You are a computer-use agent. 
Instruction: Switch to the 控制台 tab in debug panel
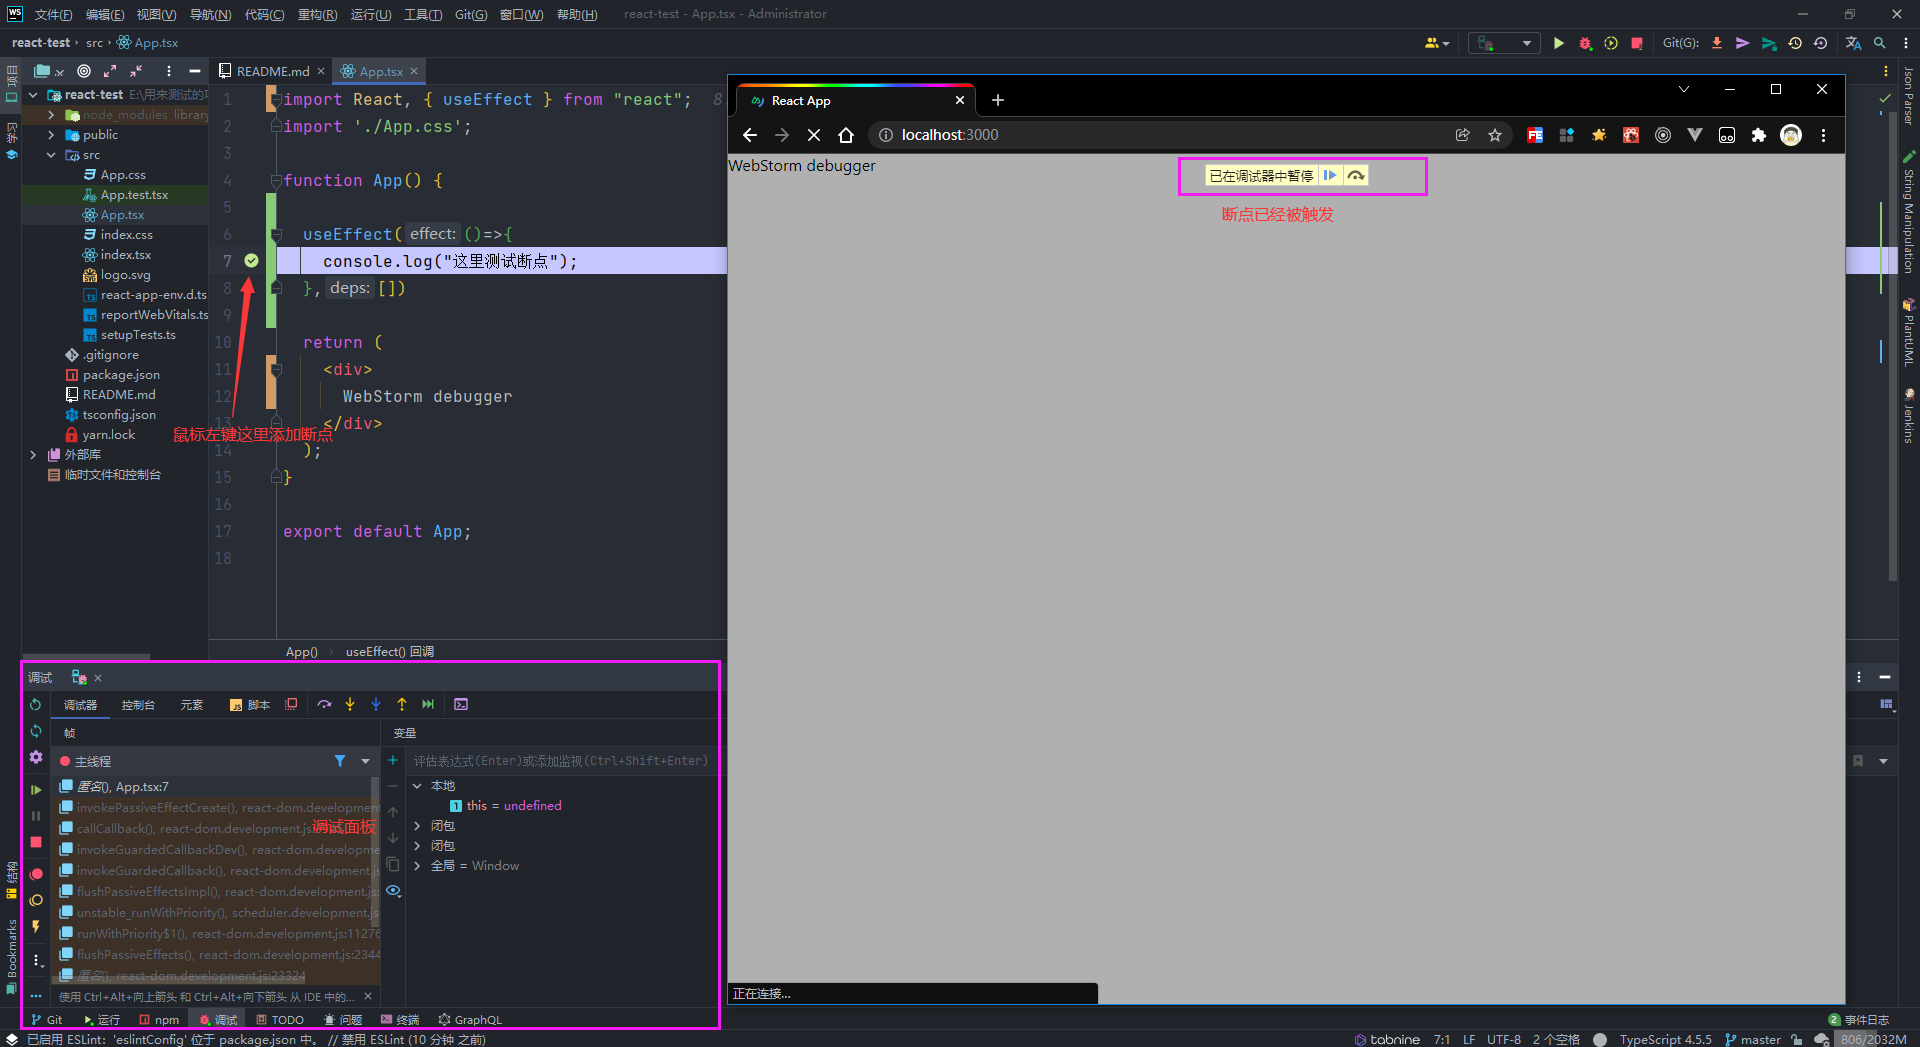pyautogui.click(x=138, y=705)
